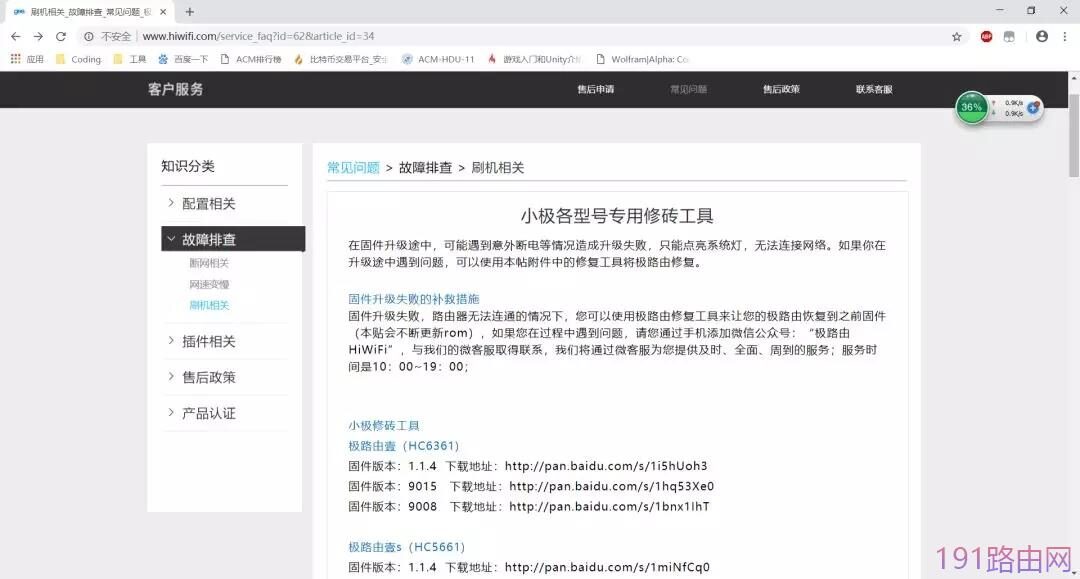This screenshot has height=579, width=1080.
Task: Open 售后申请 in the top navigation
Action: (596, 90)
